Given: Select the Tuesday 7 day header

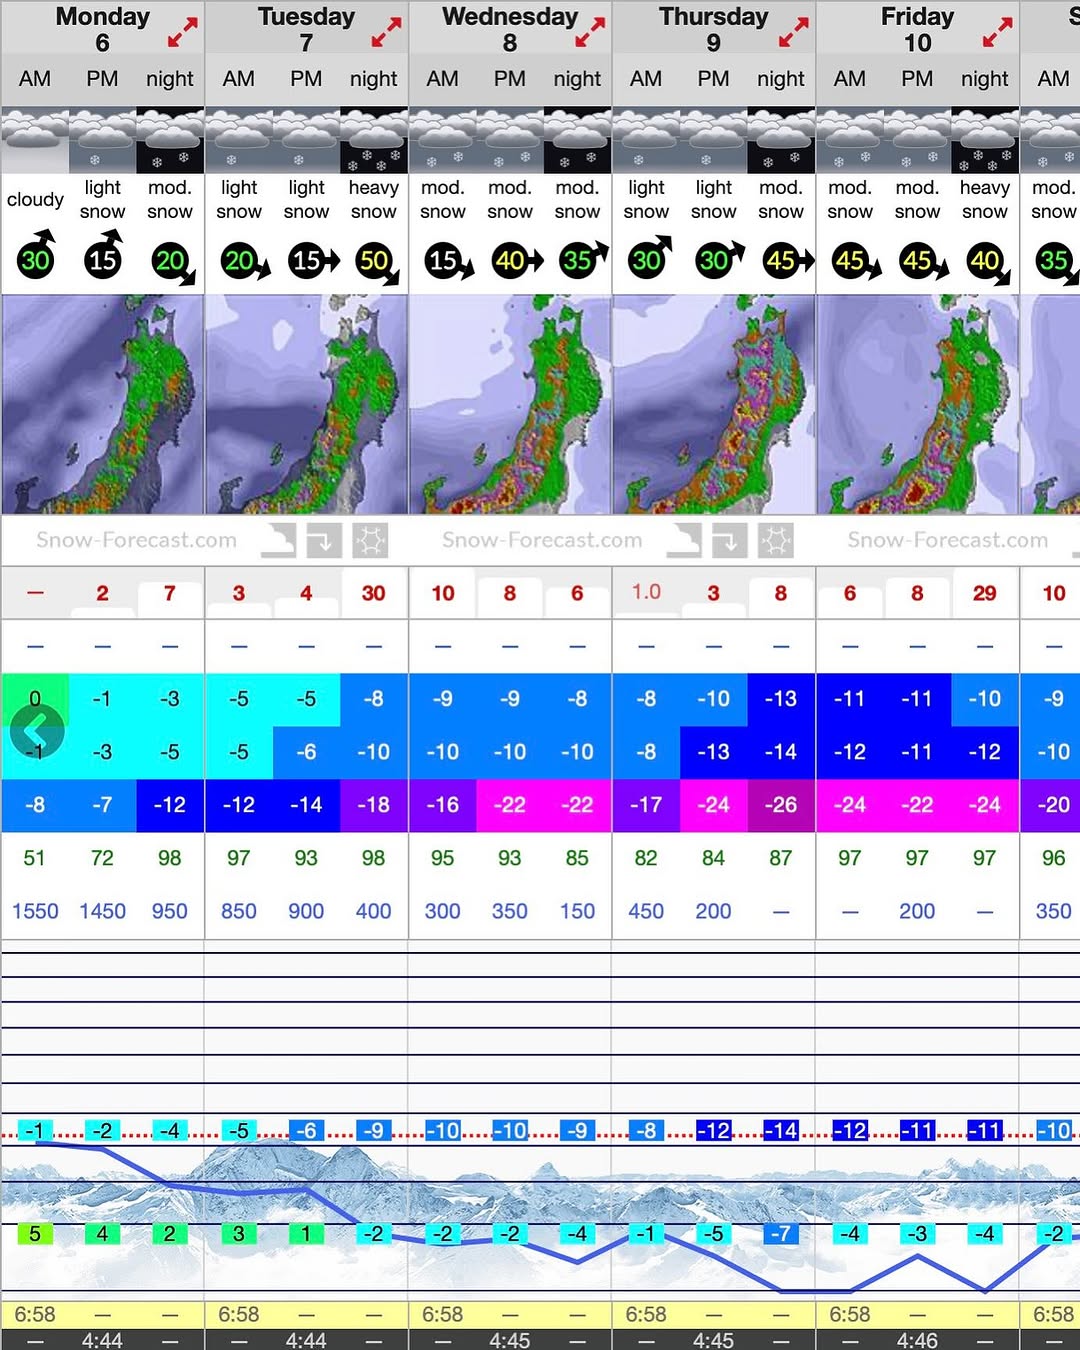Looking at the screenshot, I should pyautogui.click(x=306, y=29).
